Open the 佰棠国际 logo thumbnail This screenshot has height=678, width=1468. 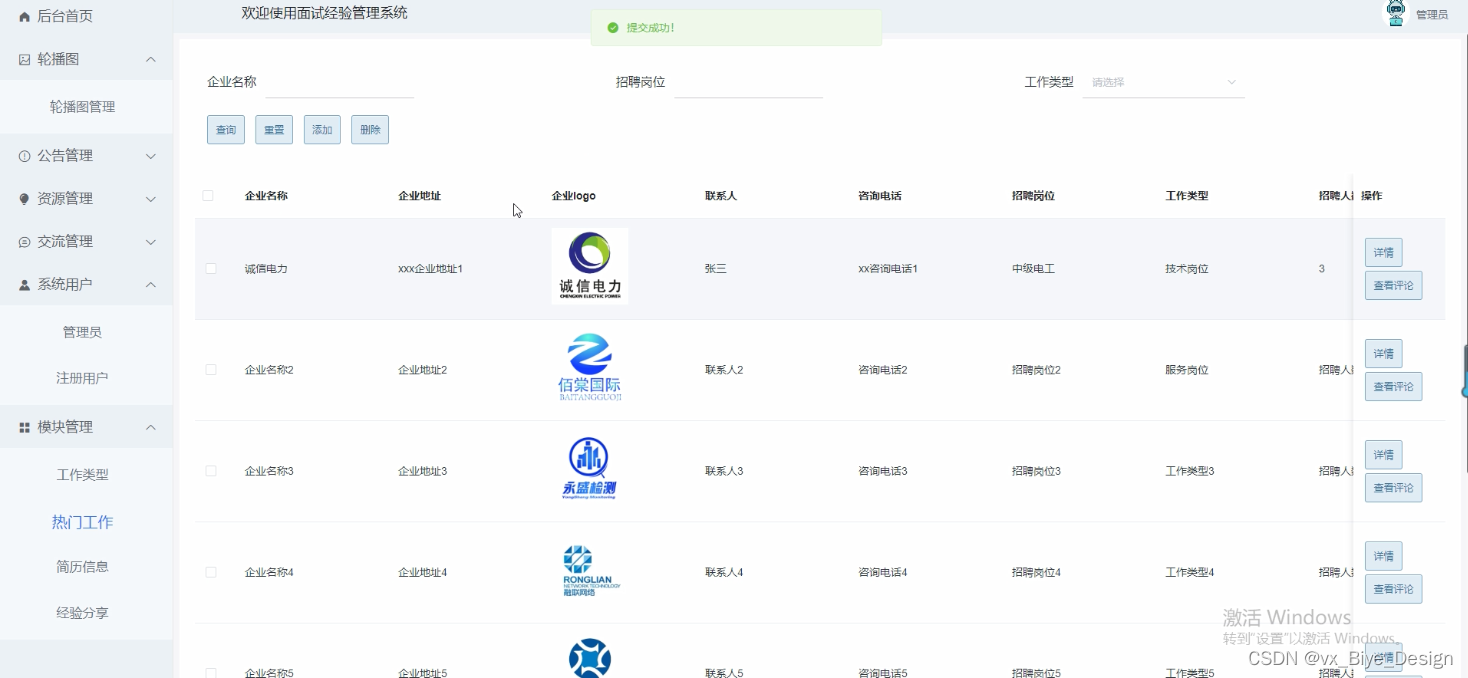590,367
